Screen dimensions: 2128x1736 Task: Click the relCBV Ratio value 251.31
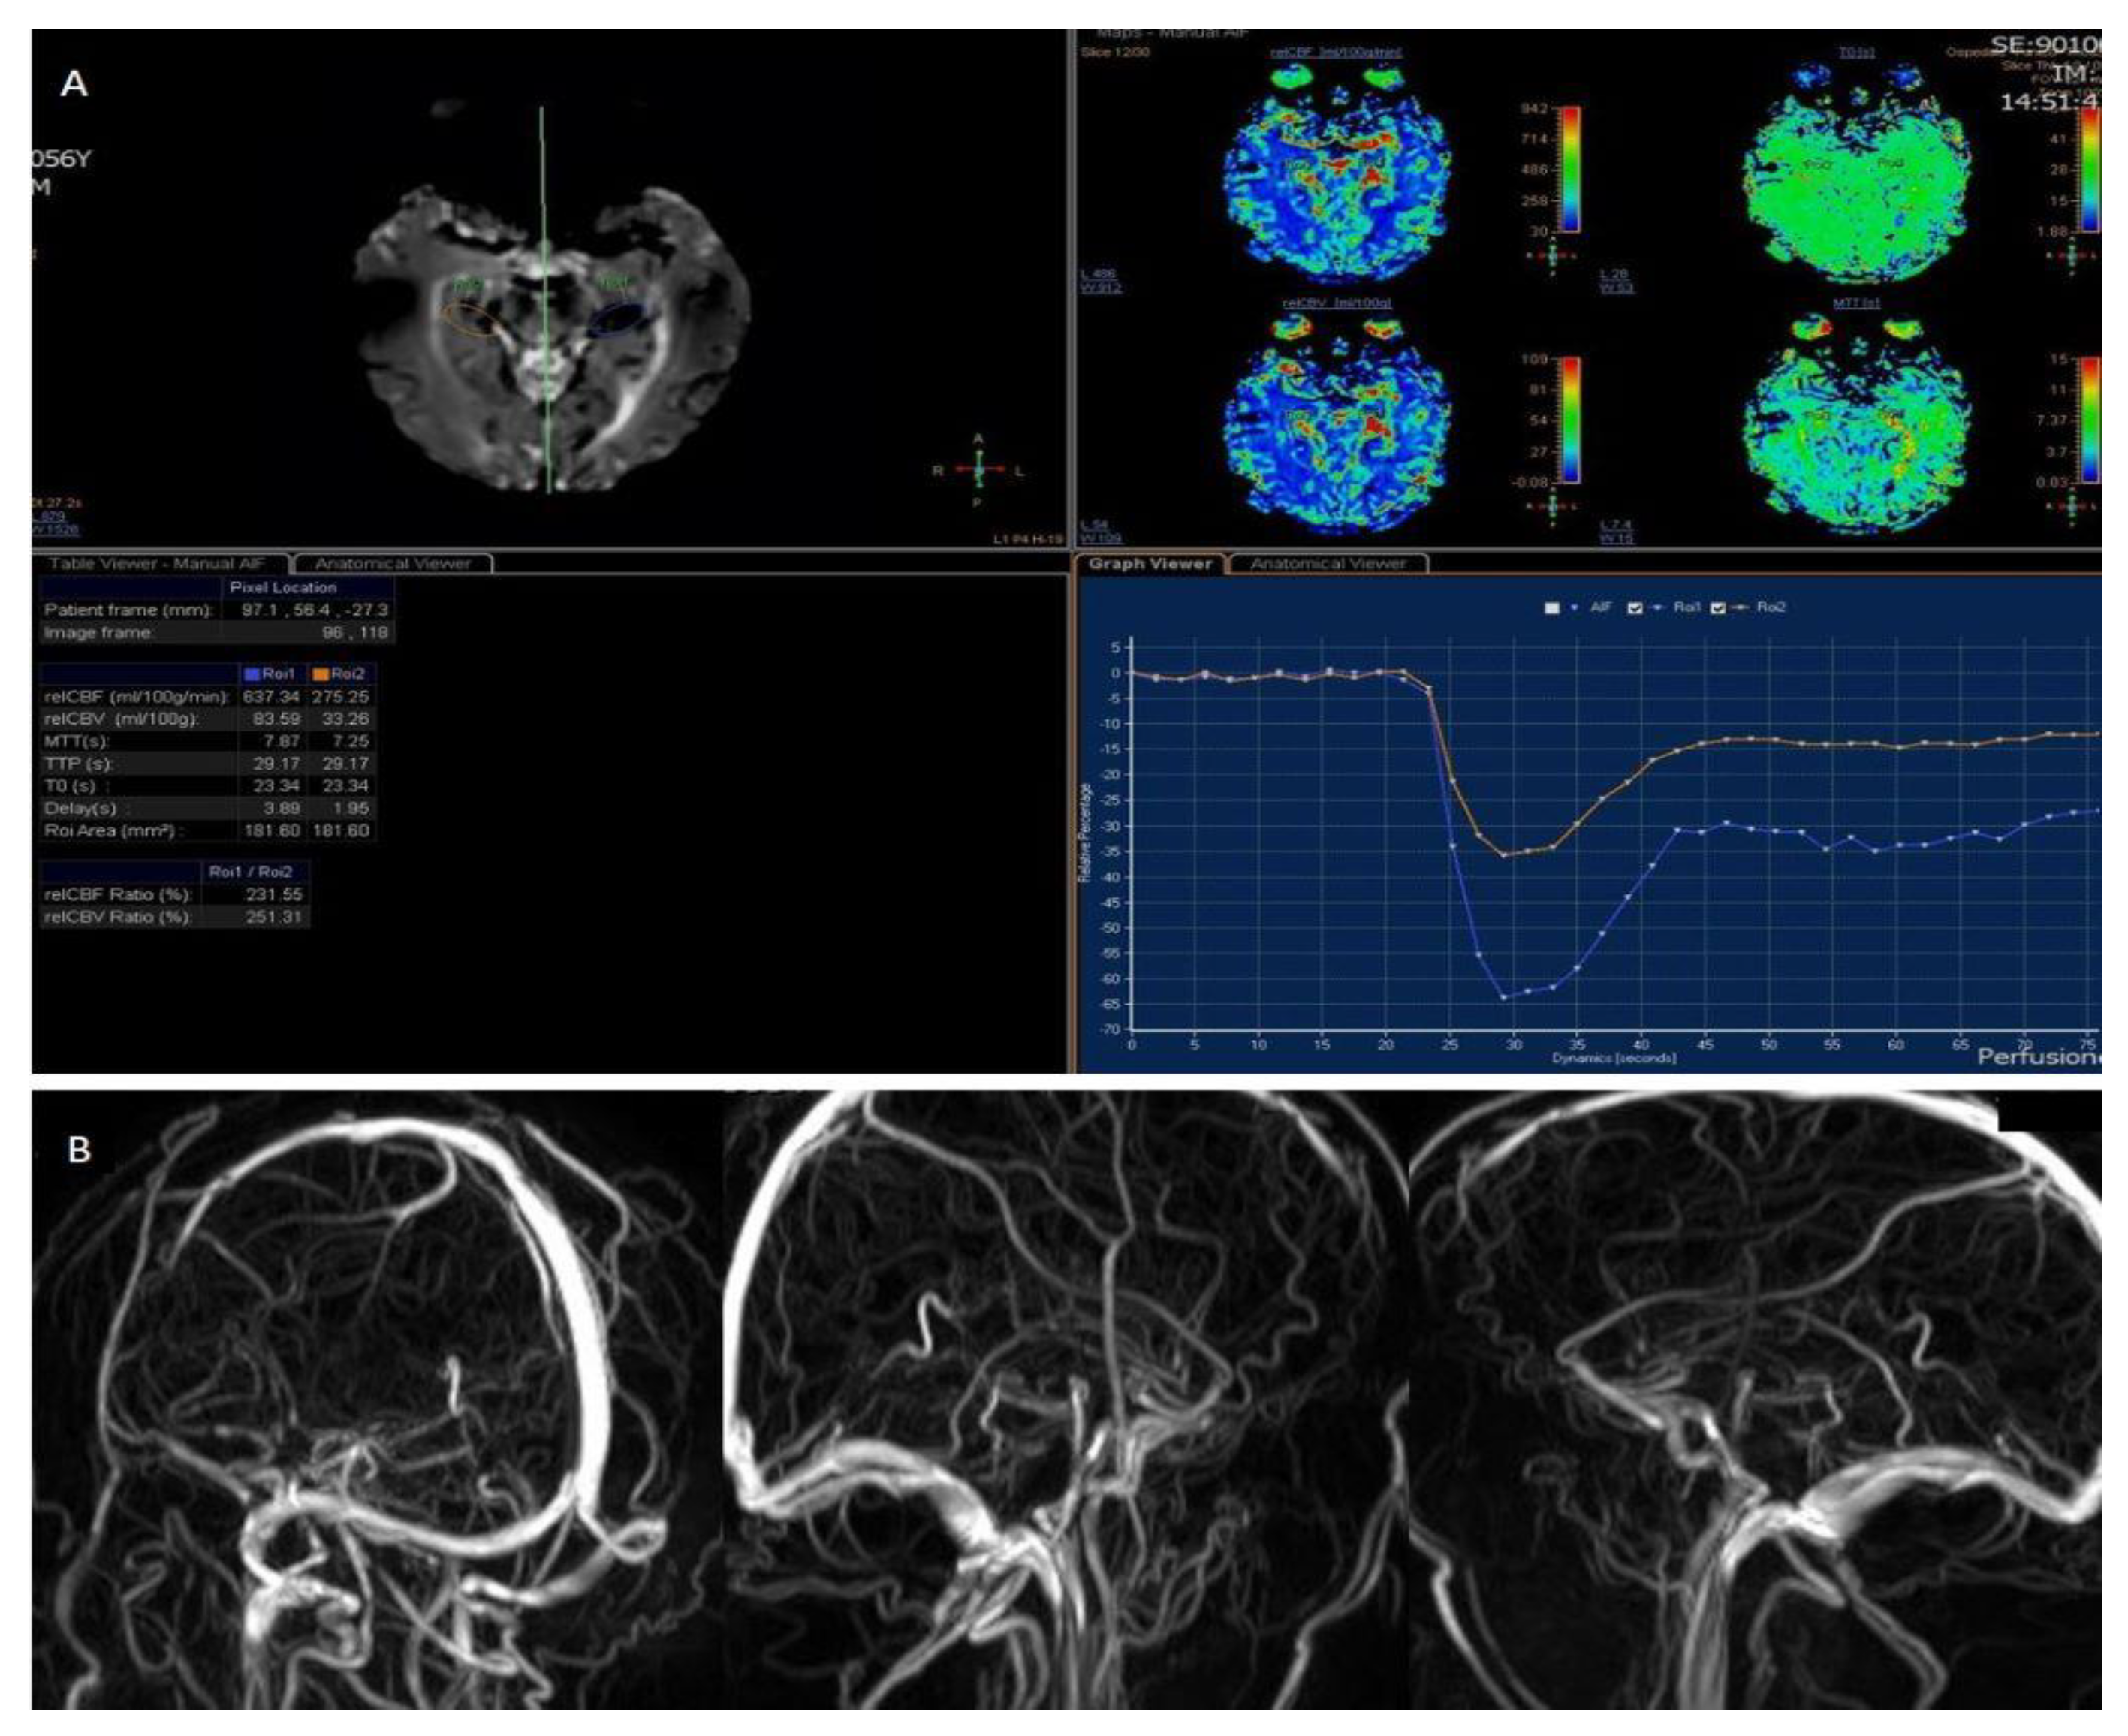[273, 917]
